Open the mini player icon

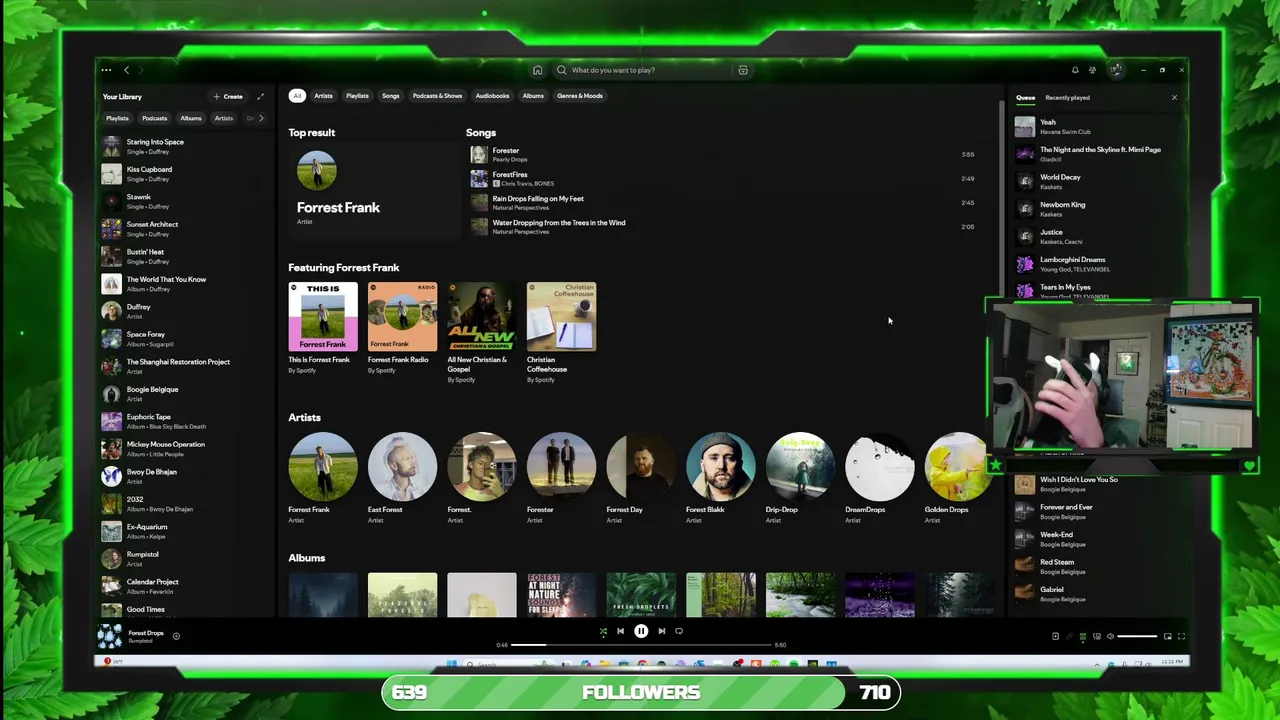tap(1167, 636)
